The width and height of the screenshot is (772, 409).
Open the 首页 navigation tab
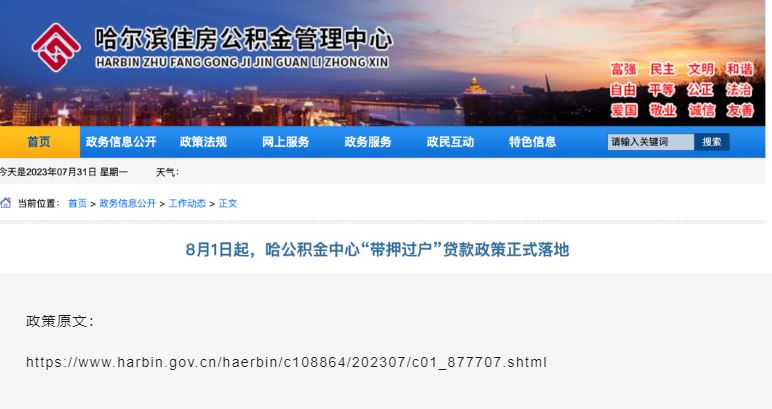[39, 142]
